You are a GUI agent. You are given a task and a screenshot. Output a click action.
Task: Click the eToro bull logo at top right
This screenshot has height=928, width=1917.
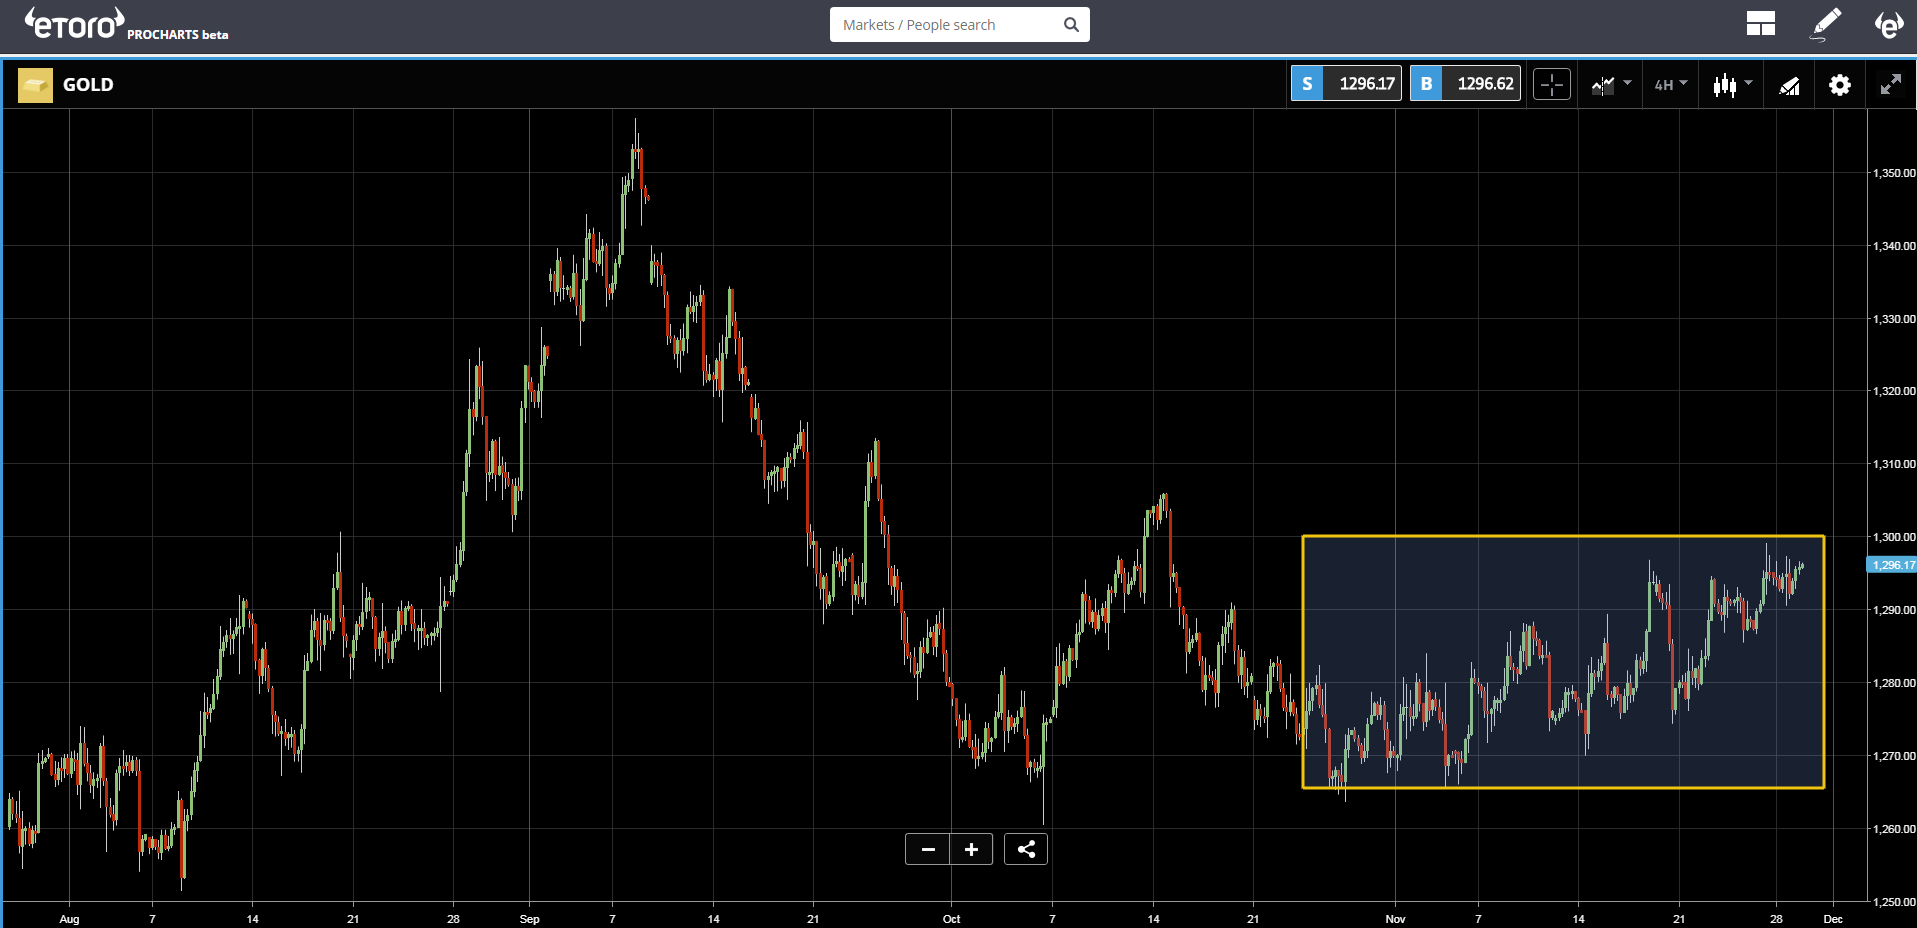pyautogui.click(x=1889, y=24)
